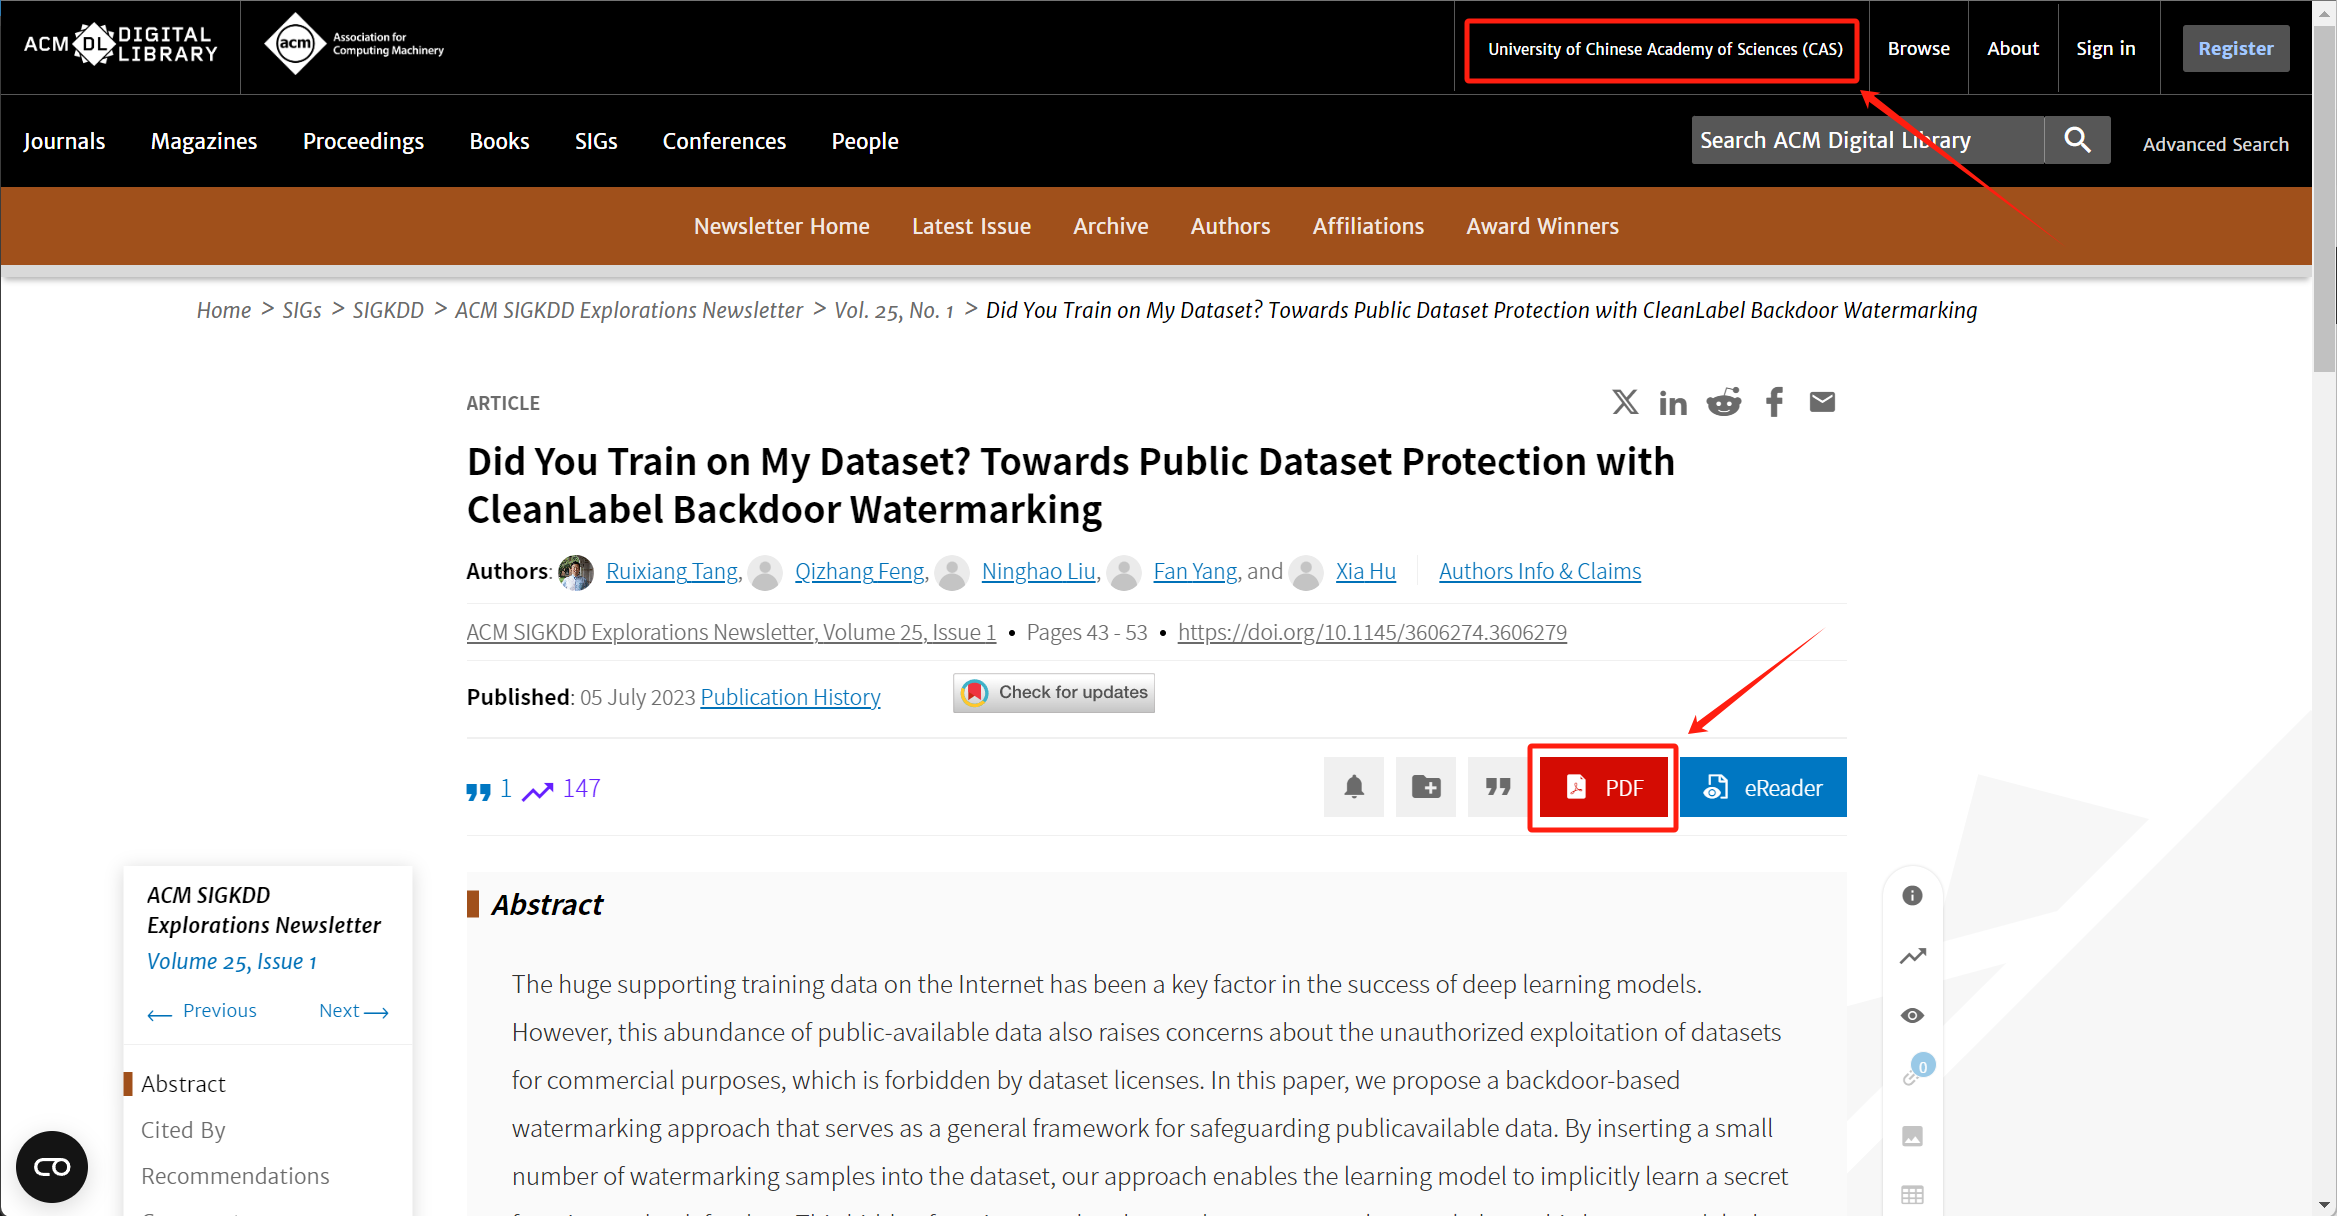Add article to binder folder icon

[1426, 787]
